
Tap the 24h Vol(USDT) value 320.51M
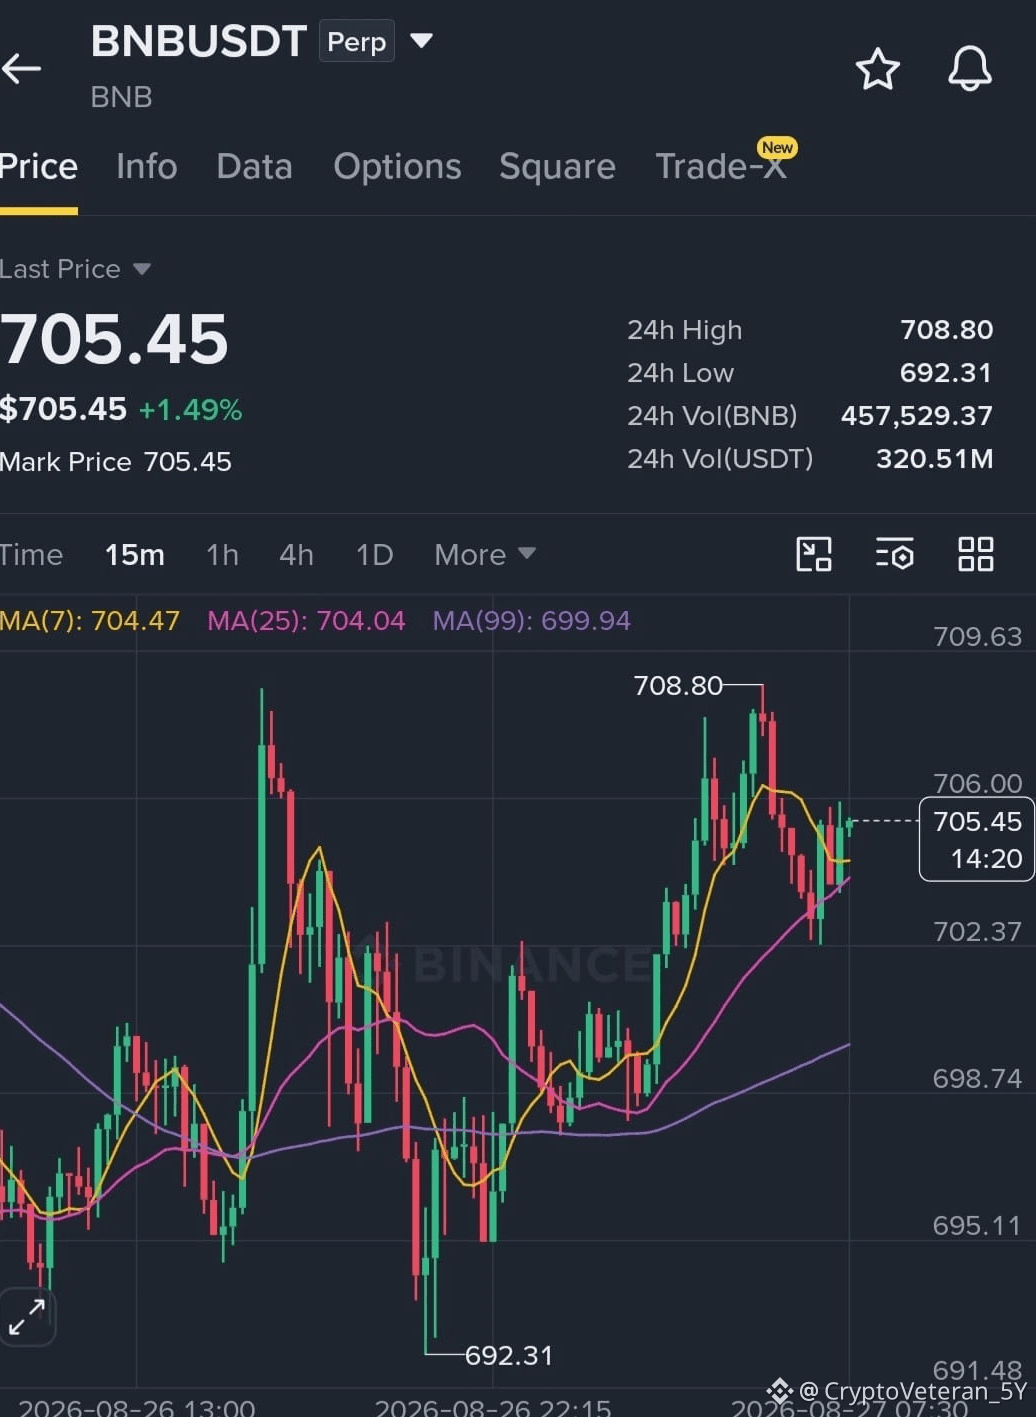coord(935,459)
